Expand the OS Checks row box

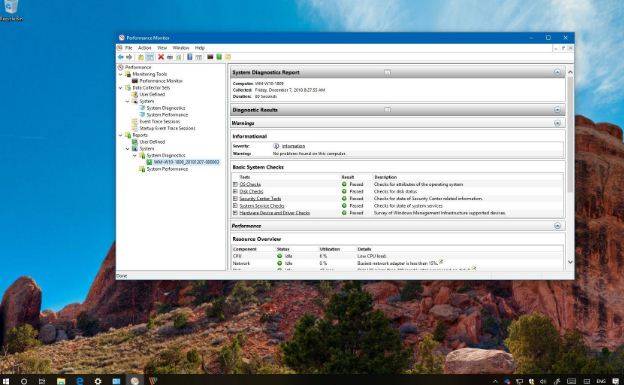235,184
